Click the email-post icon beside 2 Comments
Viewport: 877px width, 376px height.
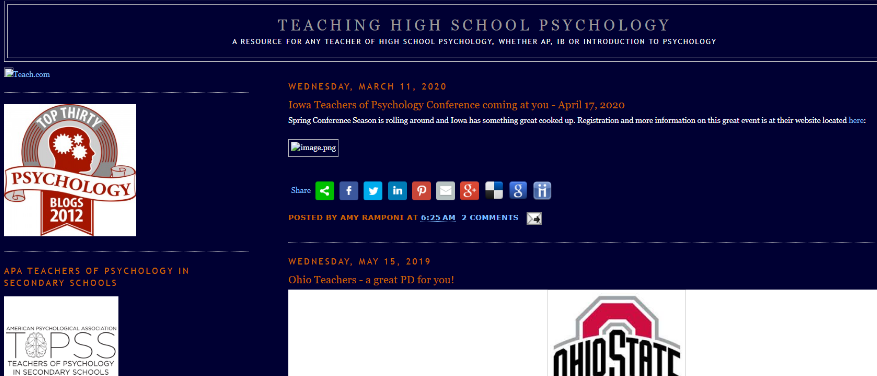(x=534, y=218)
